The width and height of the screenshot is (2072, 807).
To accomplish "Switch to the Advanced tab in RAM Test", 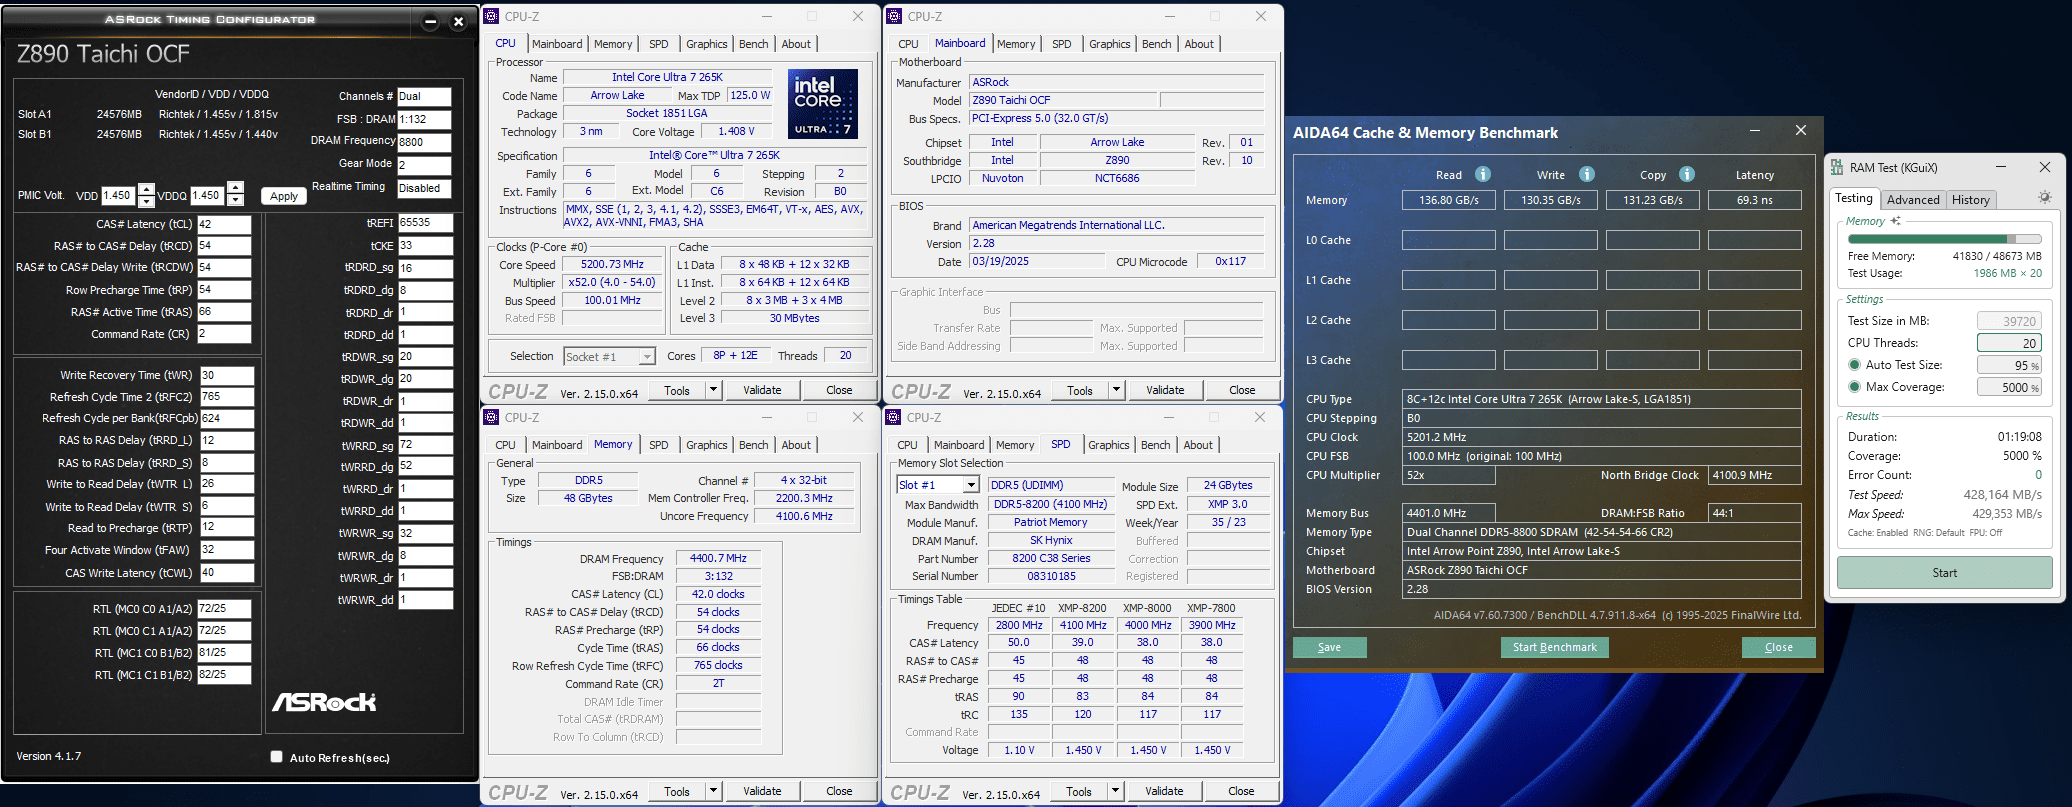I will click(x=1913, y=200).
